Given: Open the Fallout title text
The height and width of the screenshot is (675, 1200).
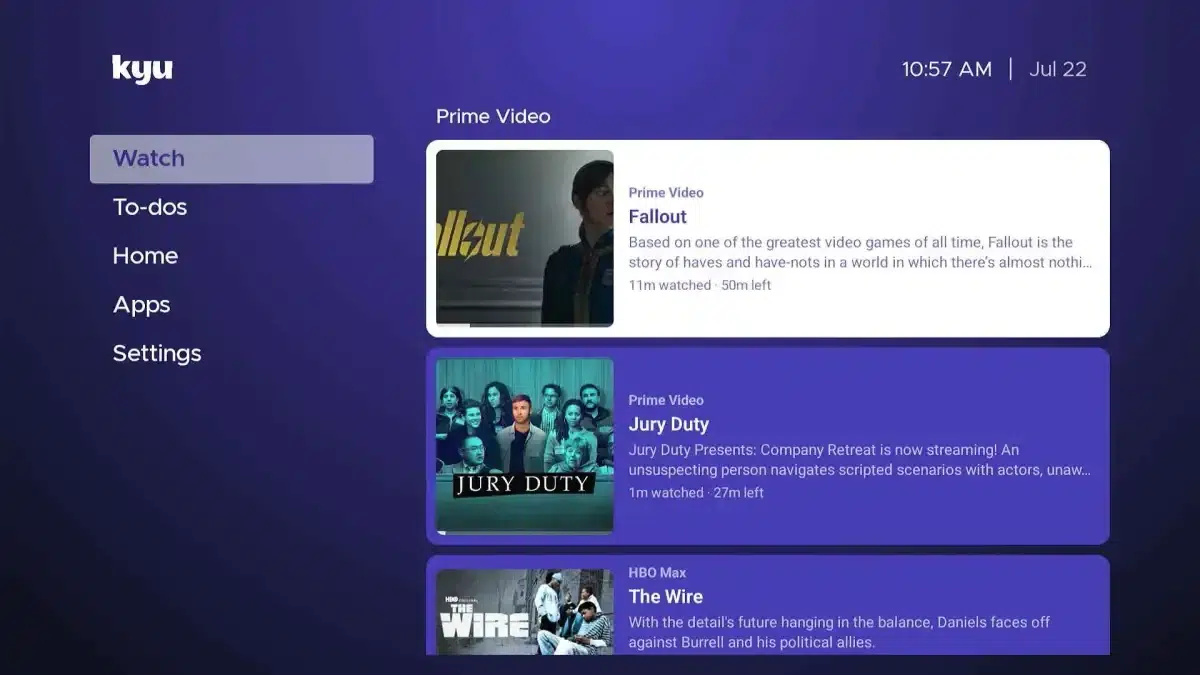Looking at the screenshot, I should click(x=657, y=216).
